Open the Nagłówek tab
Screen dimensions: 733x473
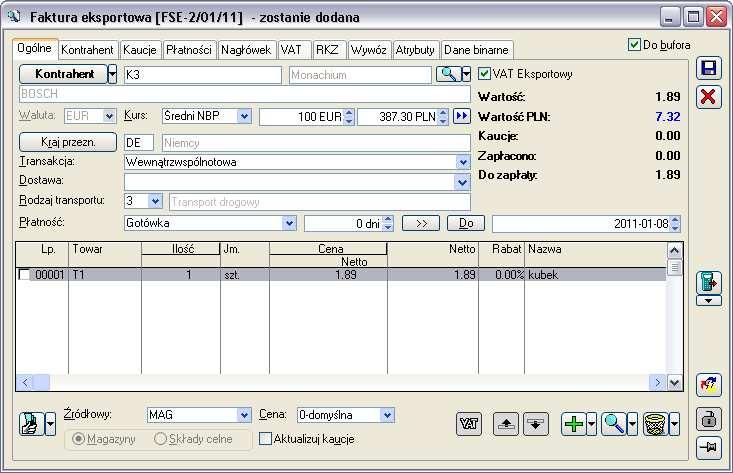246,50
